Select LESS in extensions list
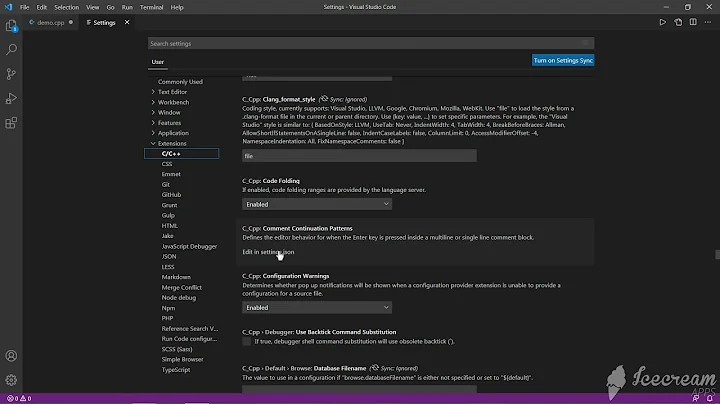This screenshot has height=404, width=720. 168,267
